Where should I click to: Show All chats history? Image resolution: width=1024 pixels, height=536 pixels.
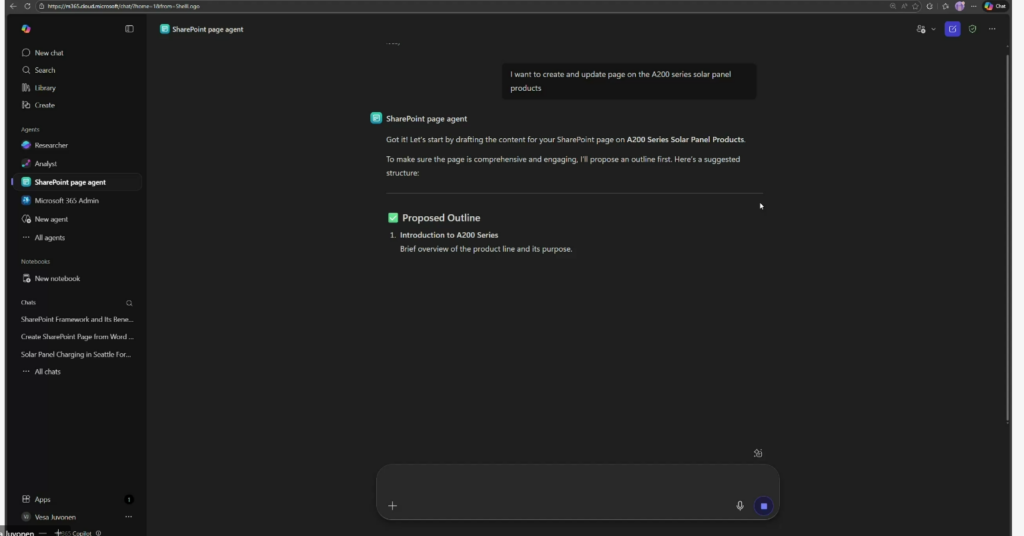[47, 372]
